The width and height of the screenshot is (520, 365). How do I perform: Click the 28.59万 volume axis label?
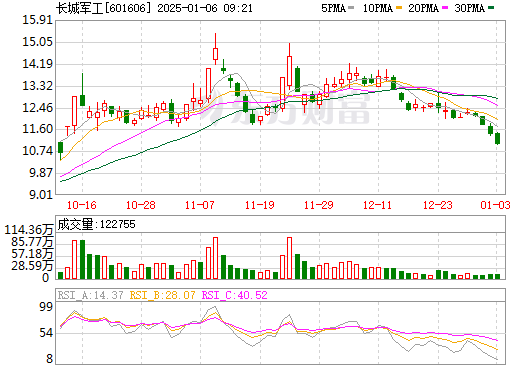[32, 266]
